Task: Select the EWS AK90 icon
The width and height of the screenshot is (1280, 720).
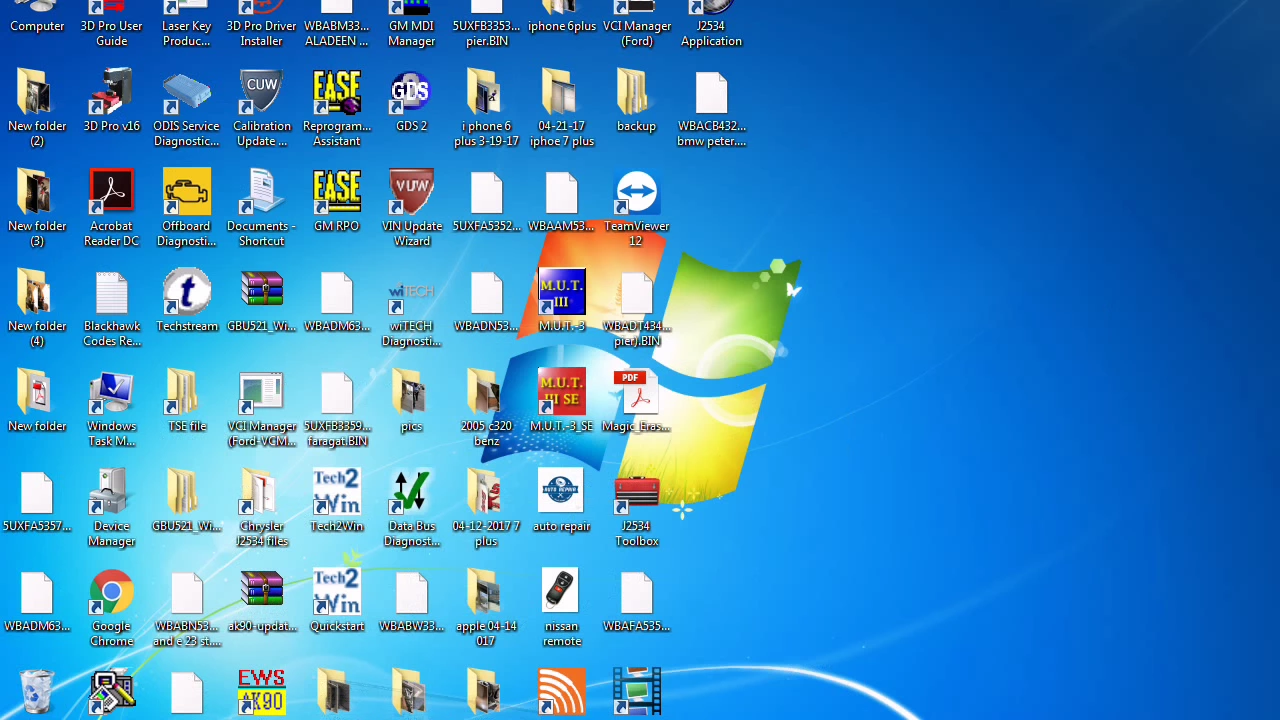Action: point(261,692)
